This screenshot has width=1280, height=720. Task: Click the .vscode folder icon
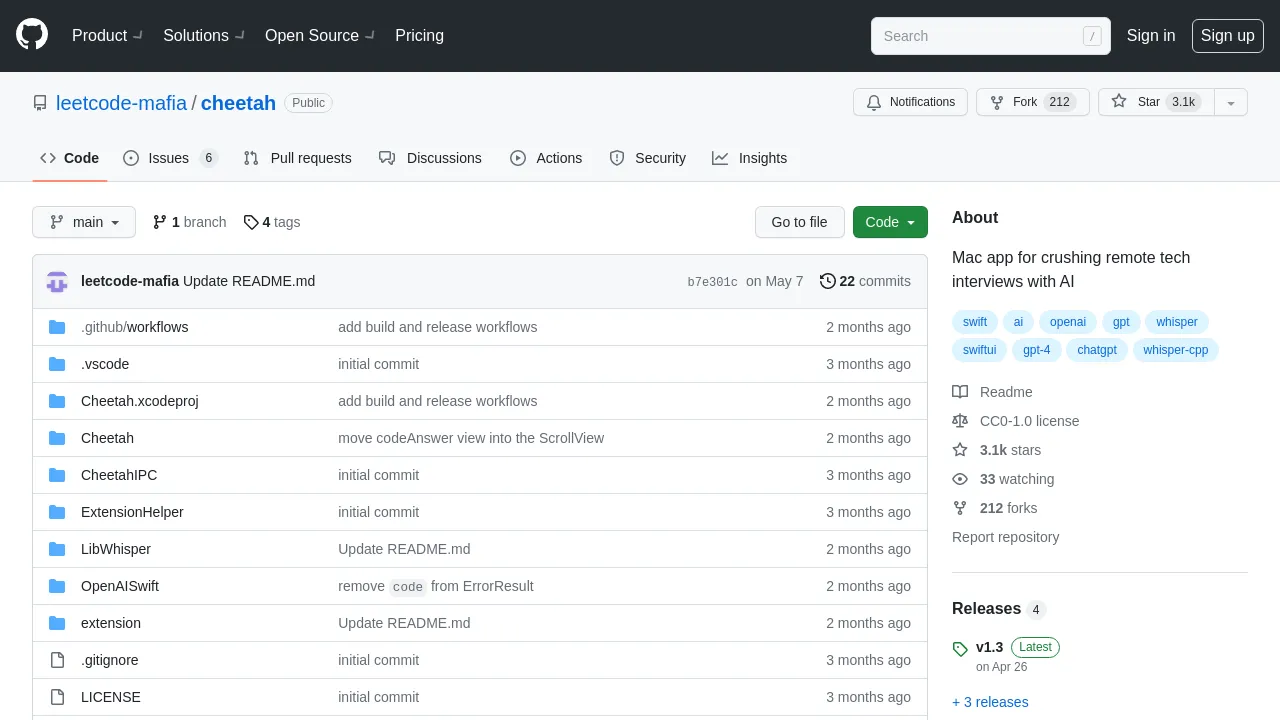(x=57, y=364)
